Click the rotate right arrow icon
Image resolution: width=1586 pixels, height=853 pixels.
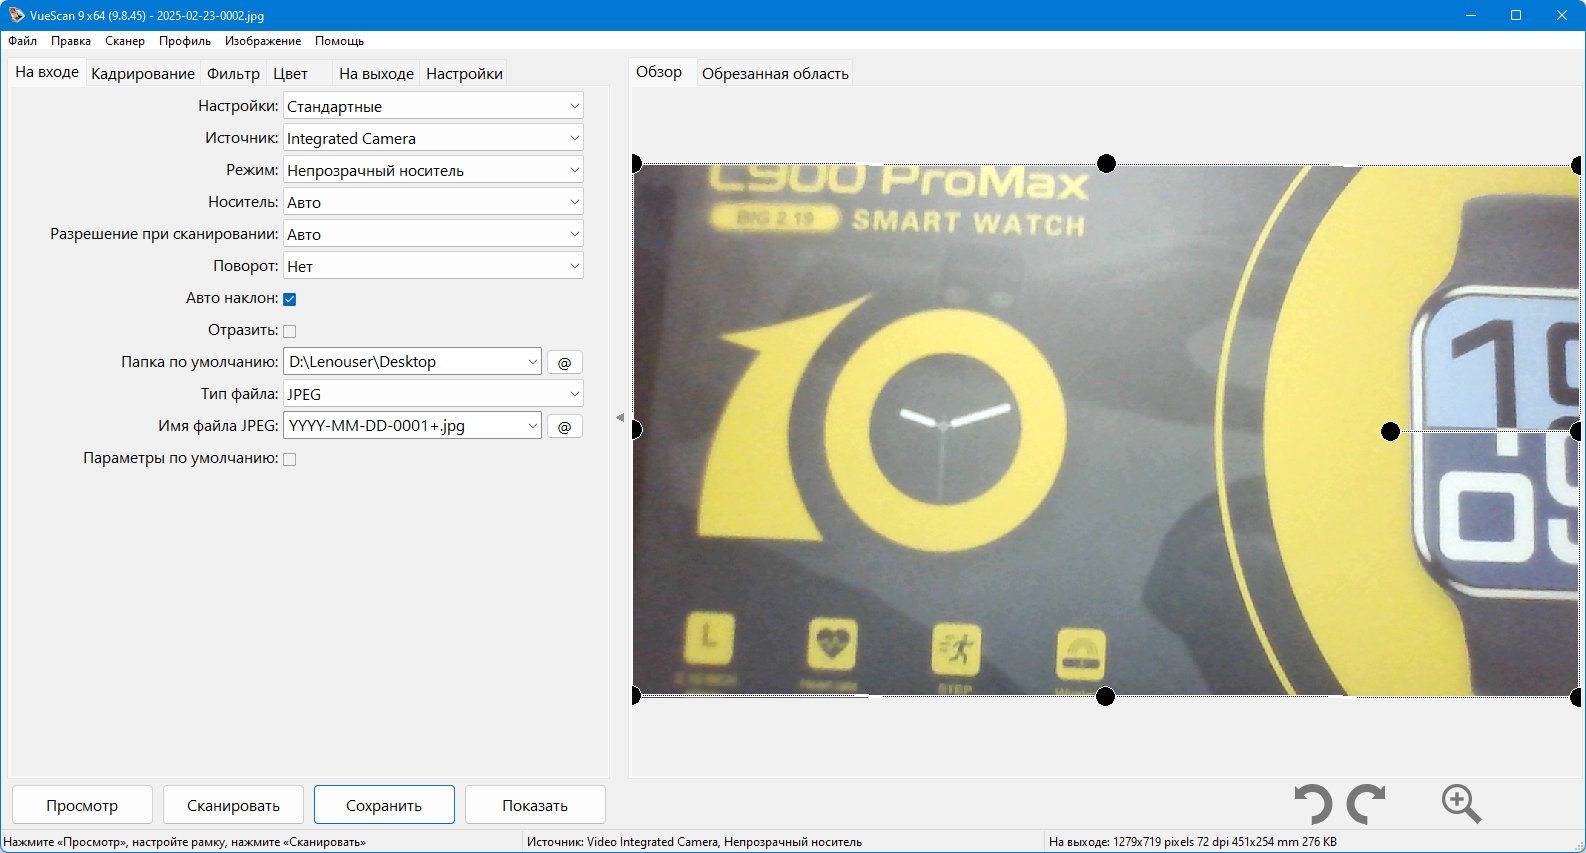[1366, 804]
